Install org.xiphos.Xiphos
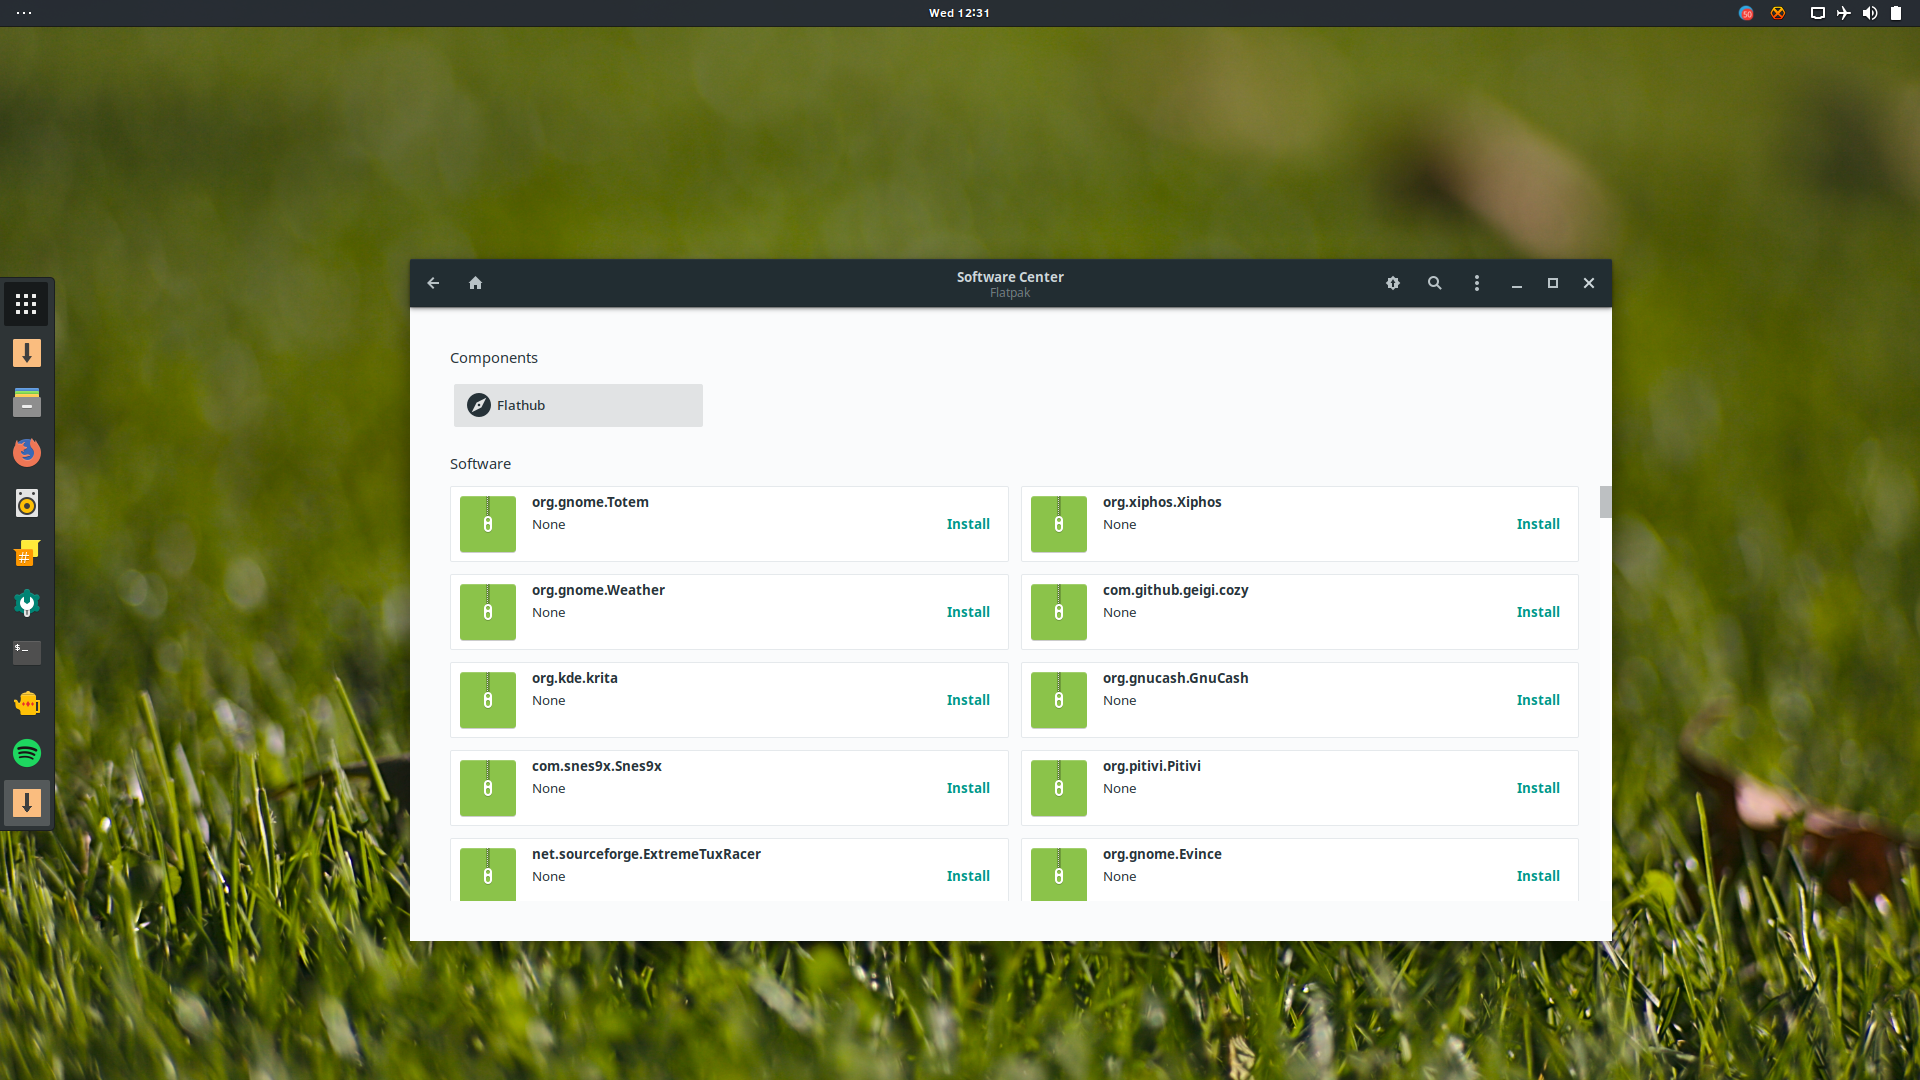The height and width of the screenshot is (1080, 1920). click(1538, 524)
